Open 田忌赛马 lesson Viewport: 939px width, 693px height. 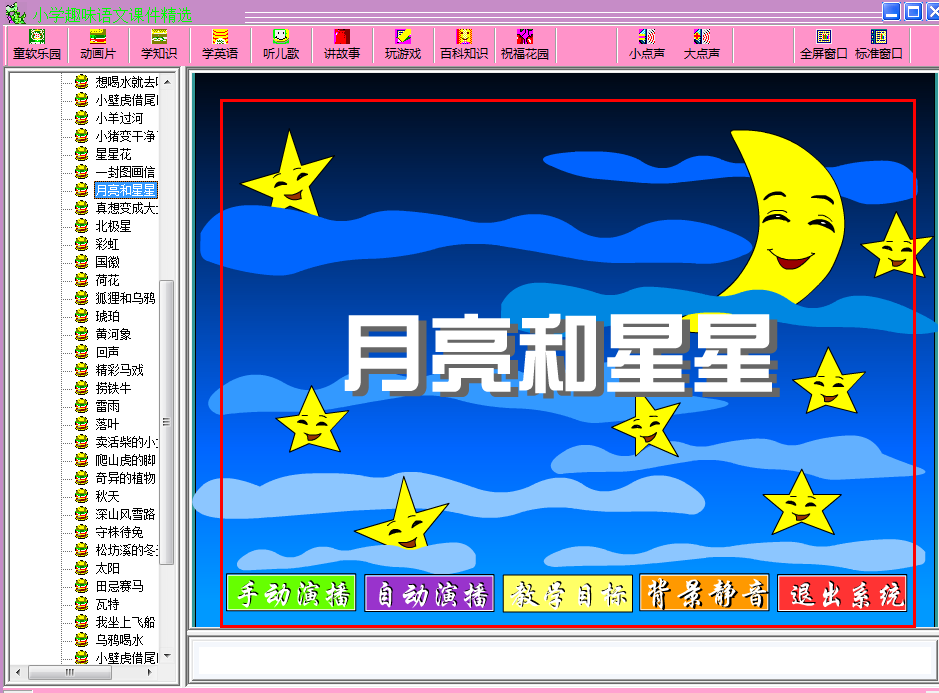point(119,586)
